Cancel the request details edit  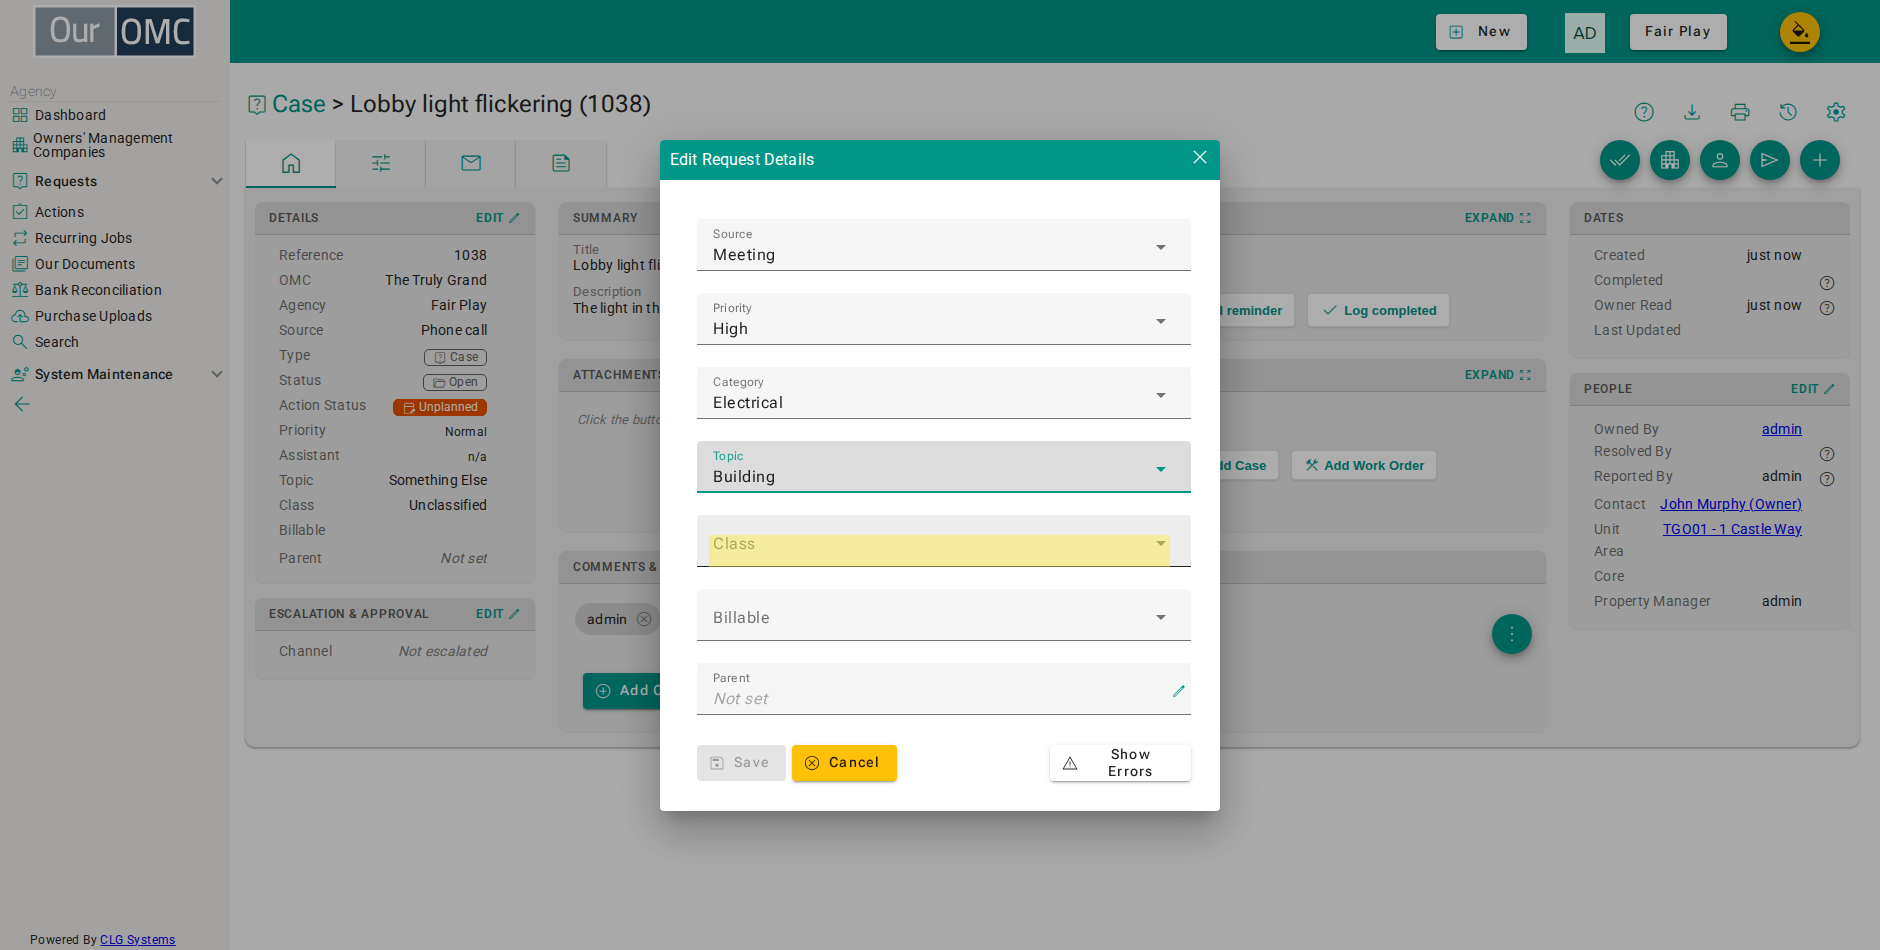844,763
